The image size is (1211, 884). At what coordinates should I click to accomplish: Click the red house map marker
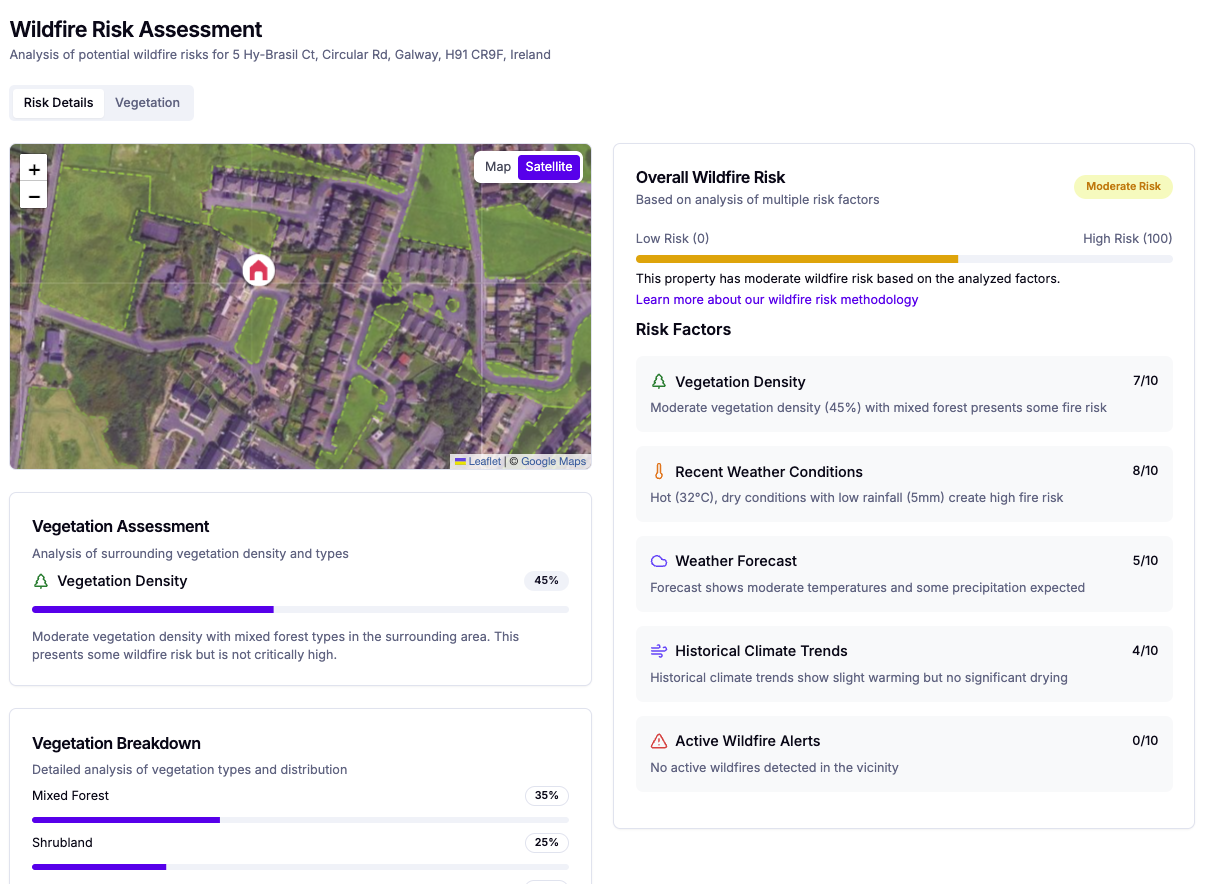coord(258,270)
